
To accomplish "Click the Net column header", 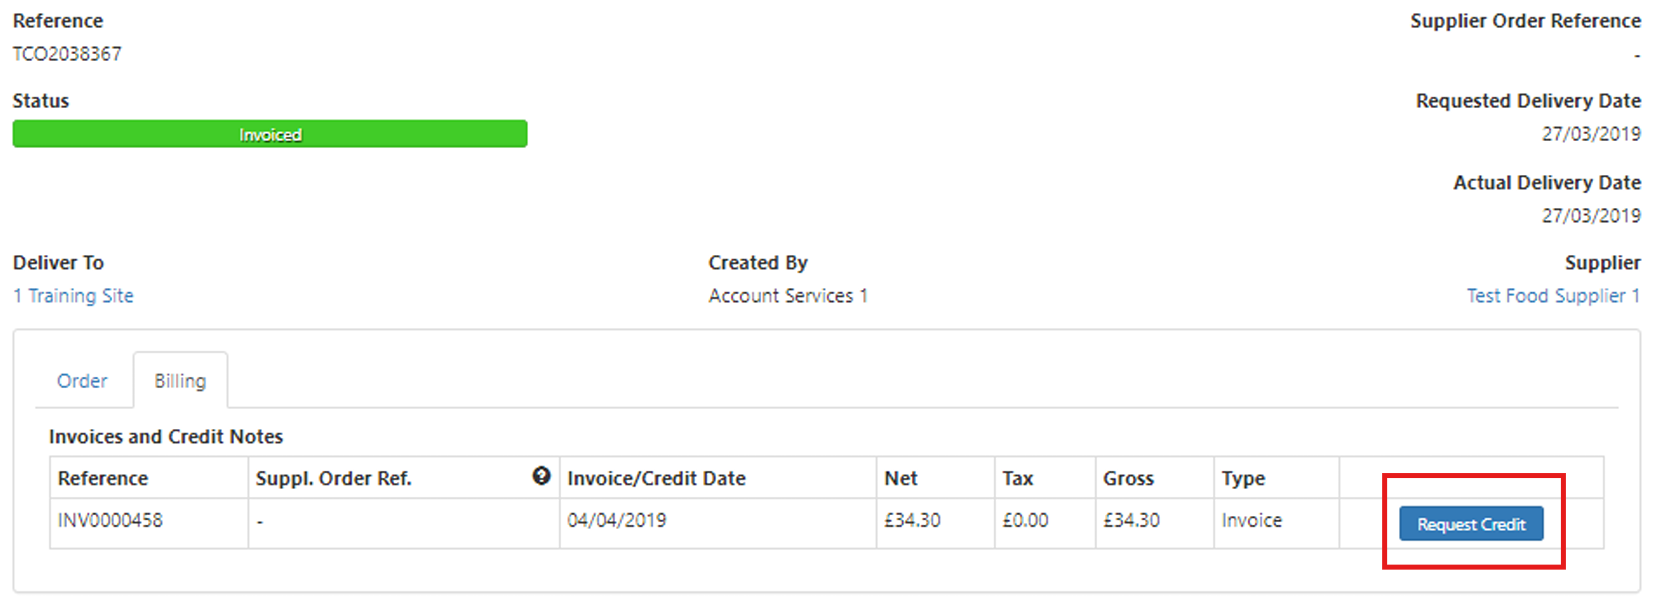I will point(901,478).
